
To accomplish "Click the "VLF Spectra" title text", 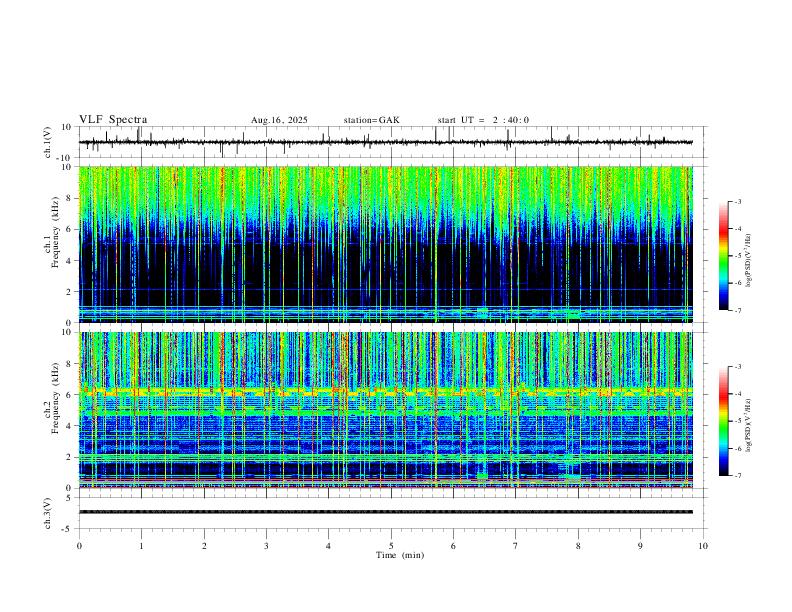I will tap(113, 120).
